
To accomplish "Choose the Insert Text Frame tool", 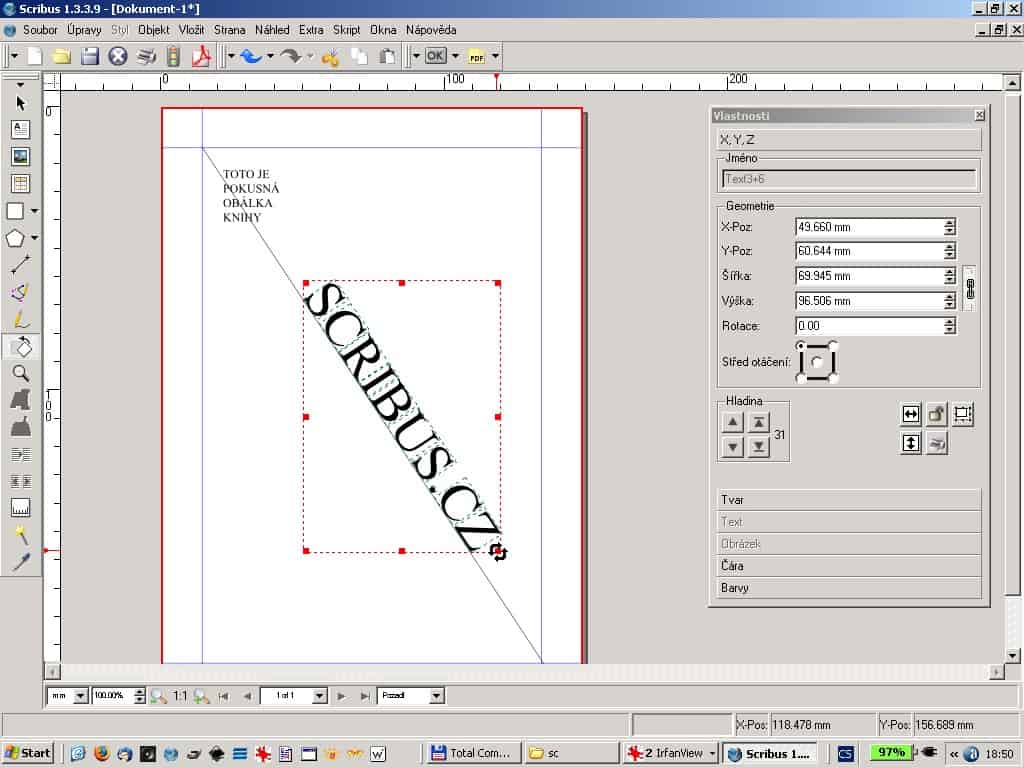I will [x=20, y=129].
